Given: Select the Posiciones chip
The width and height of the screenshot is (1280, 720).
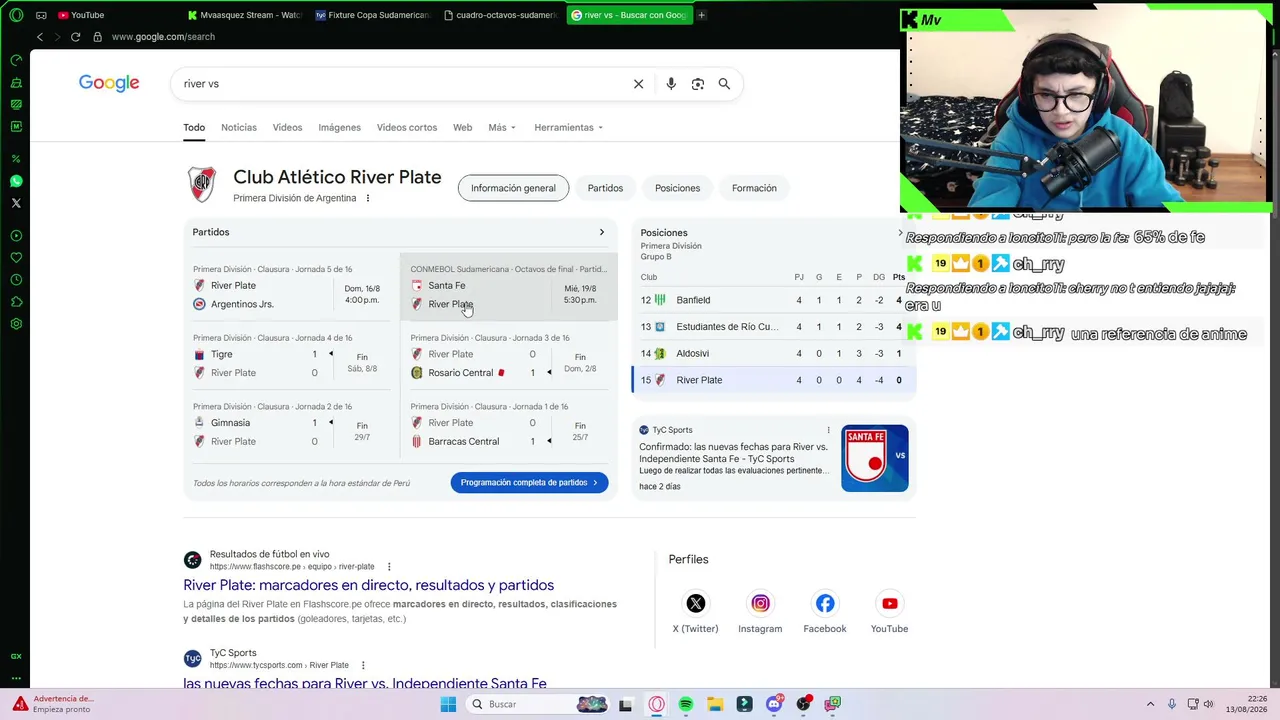Looking at the screenshot, I should click(x=677, y=188).
